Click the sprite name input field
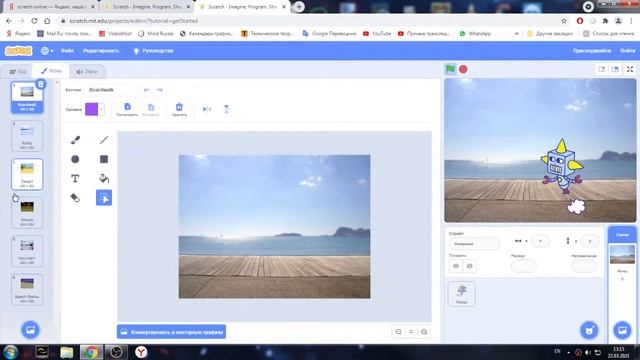 [474, 244]
